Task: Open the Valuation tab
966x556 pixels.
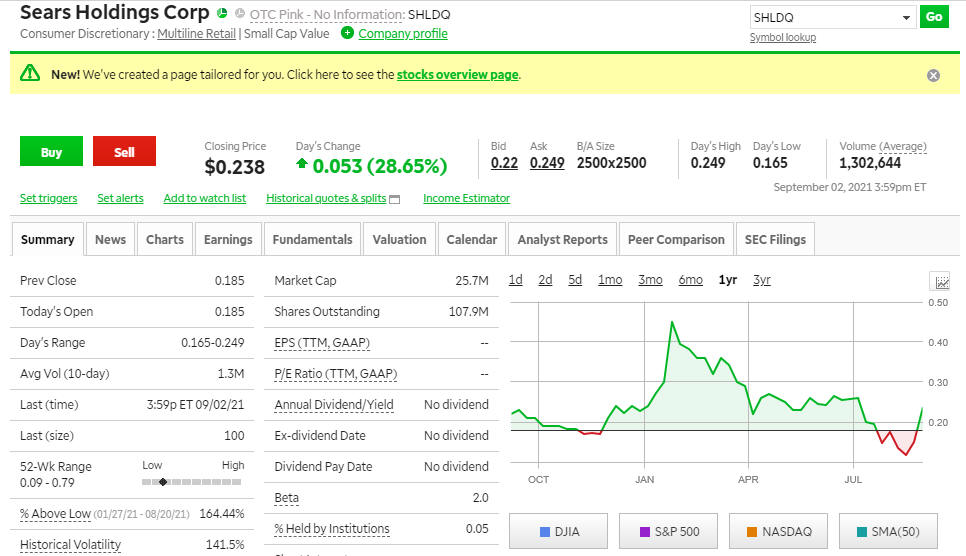Action: point(399,239)
